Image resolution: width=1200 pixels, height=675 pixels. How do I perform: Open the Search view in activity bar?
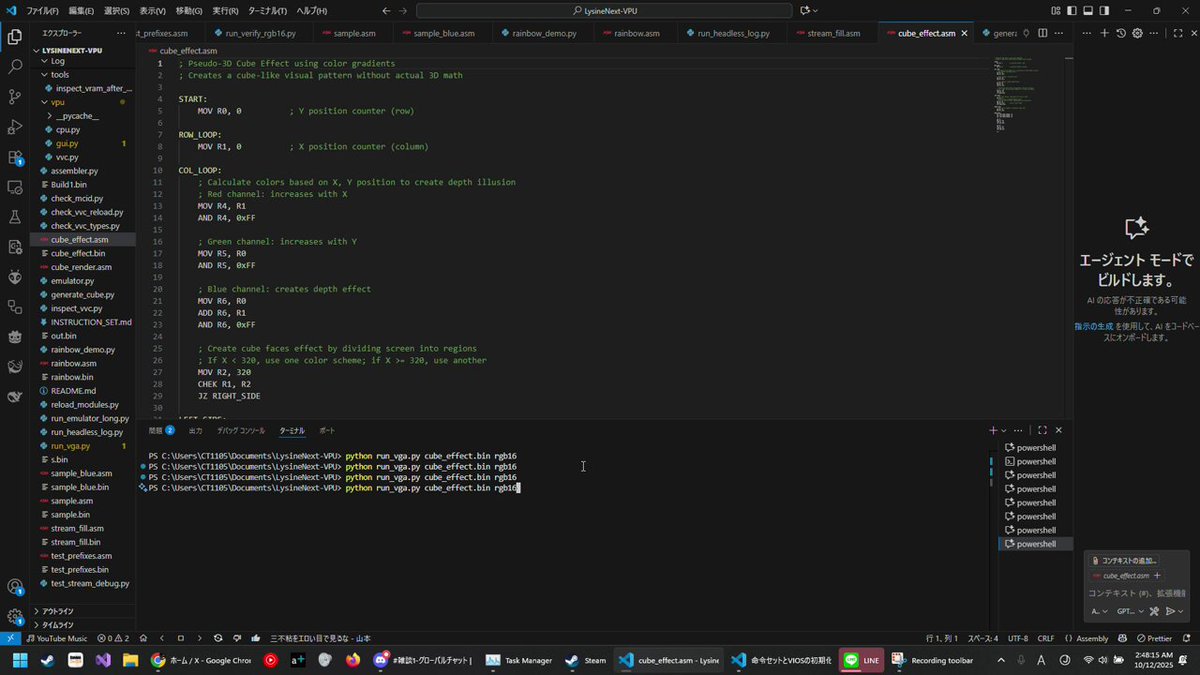(15, 67)
